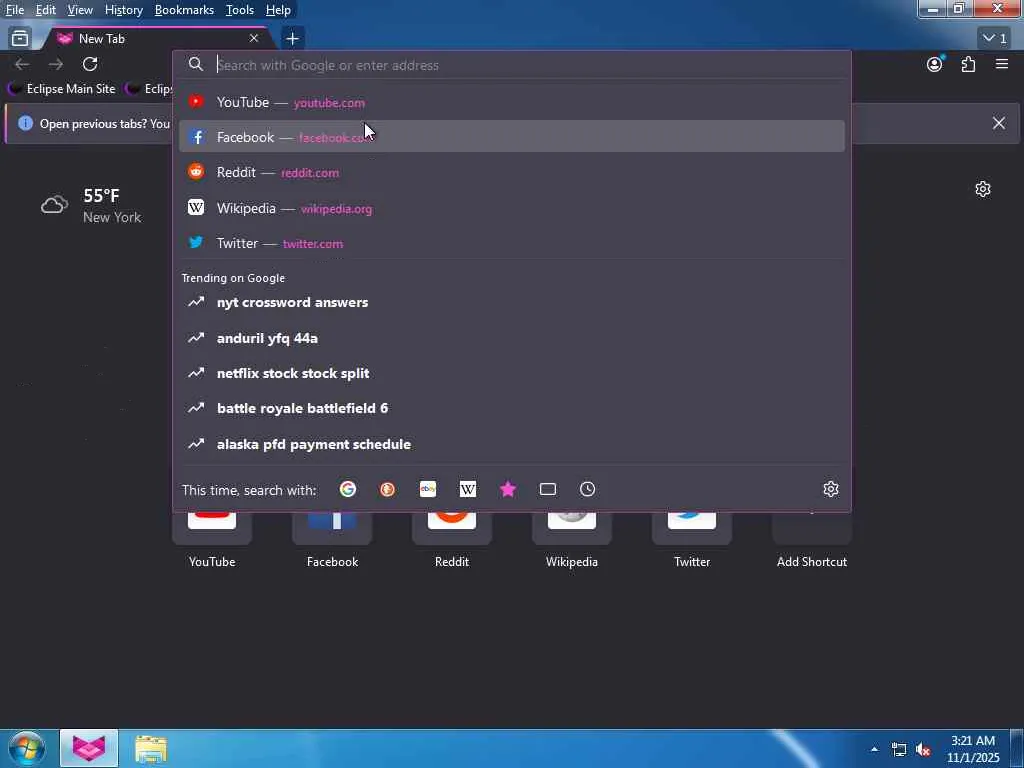Search with eBay engine icon
This screenshot has width=1024, height=768.
[x=428, y=489]
